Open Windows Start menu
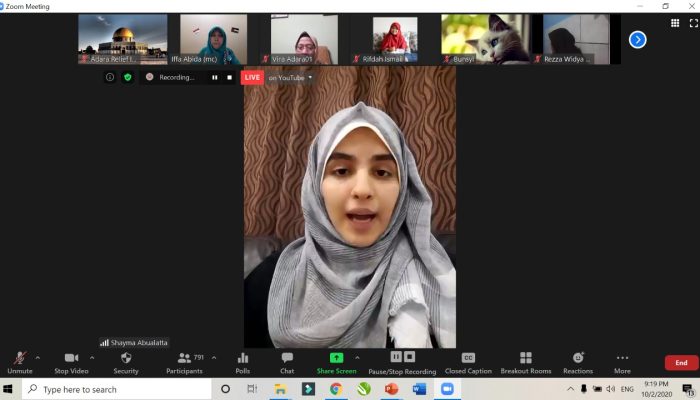The width and height of the screenshot is (700, 400). [8, 389]
